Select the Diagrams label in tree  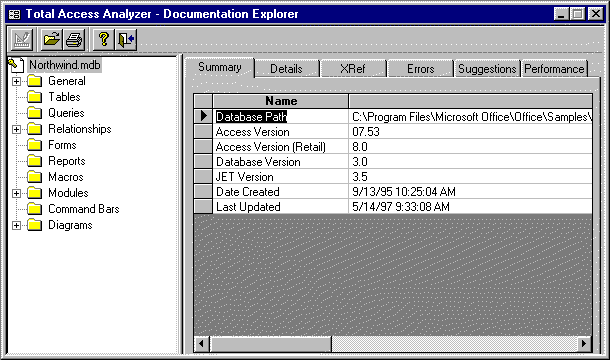tap(70, 225)
